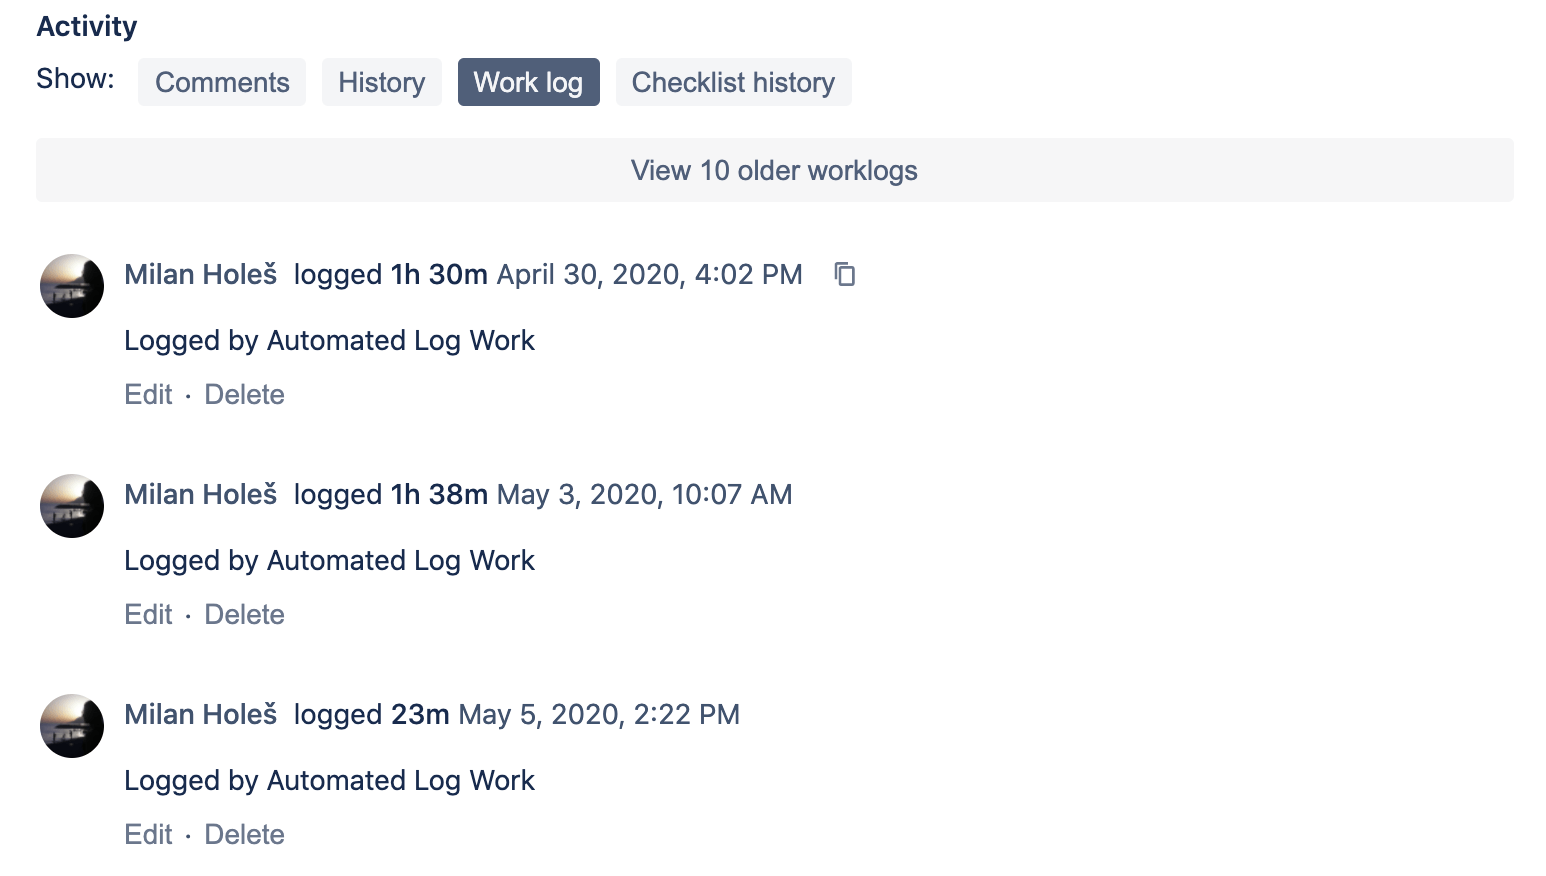Screen dimensions: 1546x876
Task: Select the Work log tab
Action: point(529,82)
